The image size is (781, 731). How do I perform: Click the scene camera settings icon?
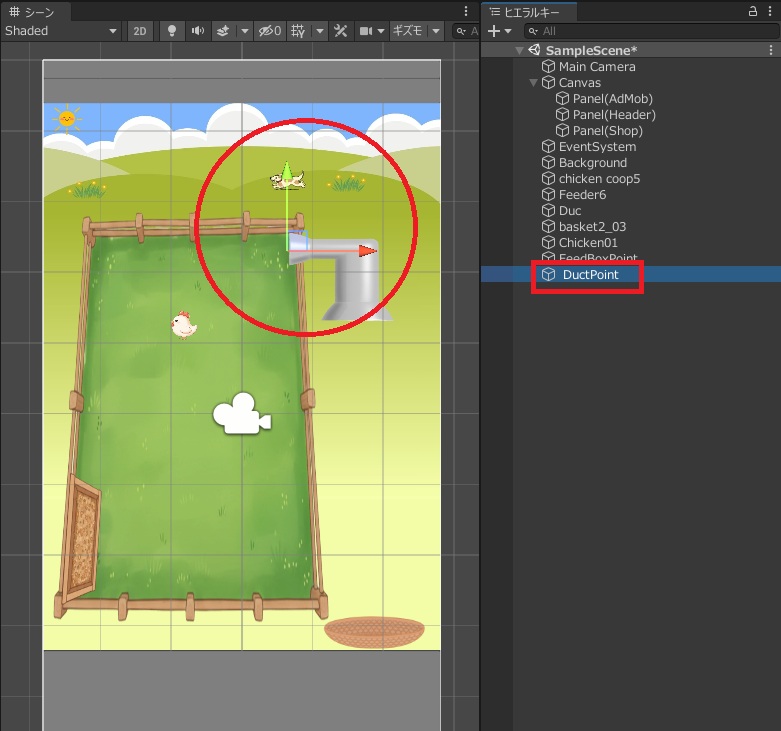(x=366, y=31)
